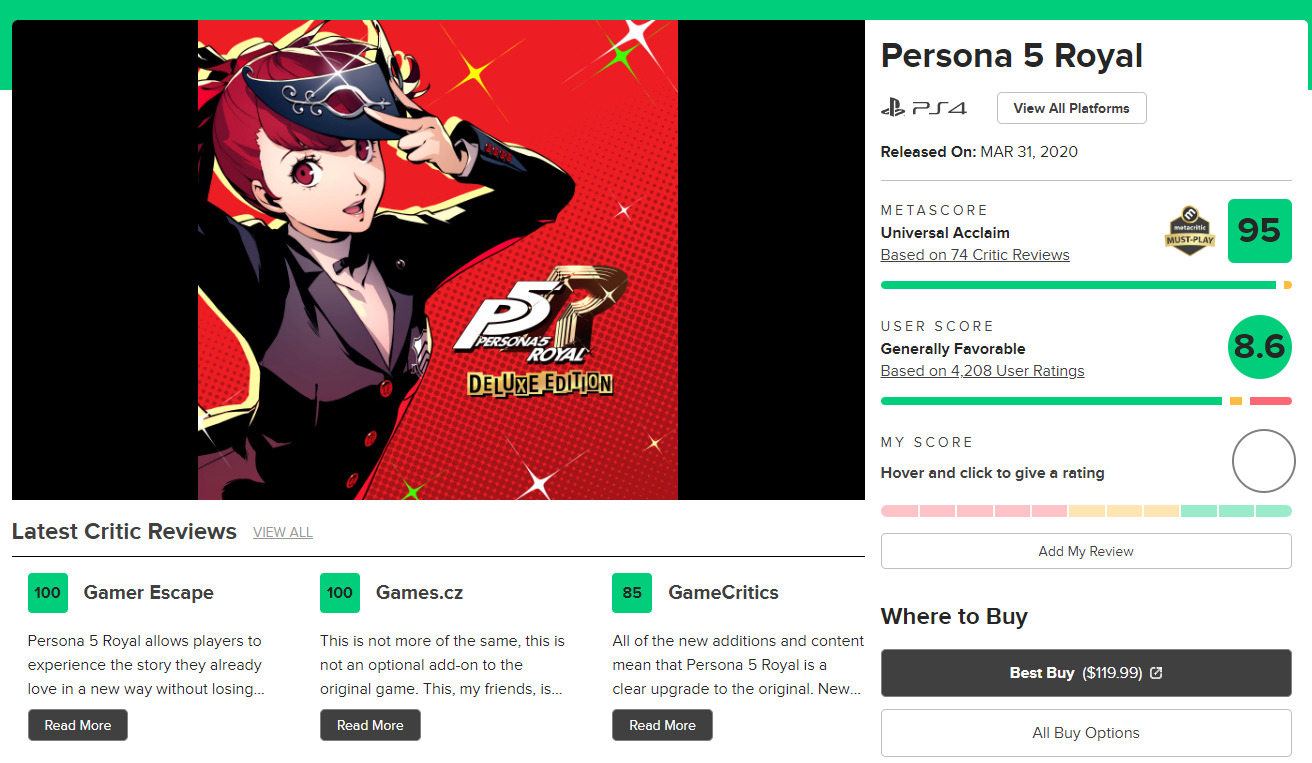Click GameCritics' 85 score badge
The image size is (1312, 763).
pos(632,593)
